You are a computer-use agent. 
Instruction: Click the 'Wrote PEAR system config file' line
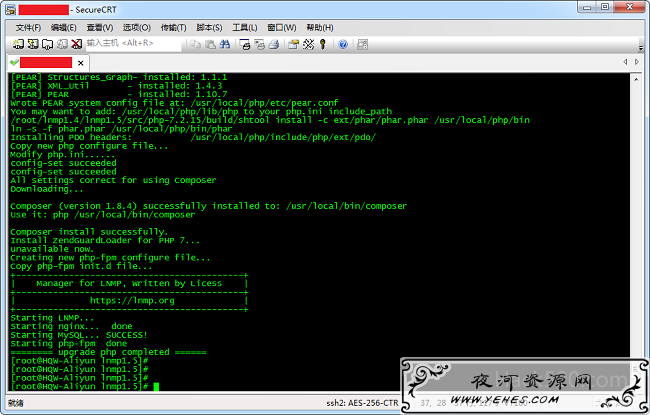[174, 103]
